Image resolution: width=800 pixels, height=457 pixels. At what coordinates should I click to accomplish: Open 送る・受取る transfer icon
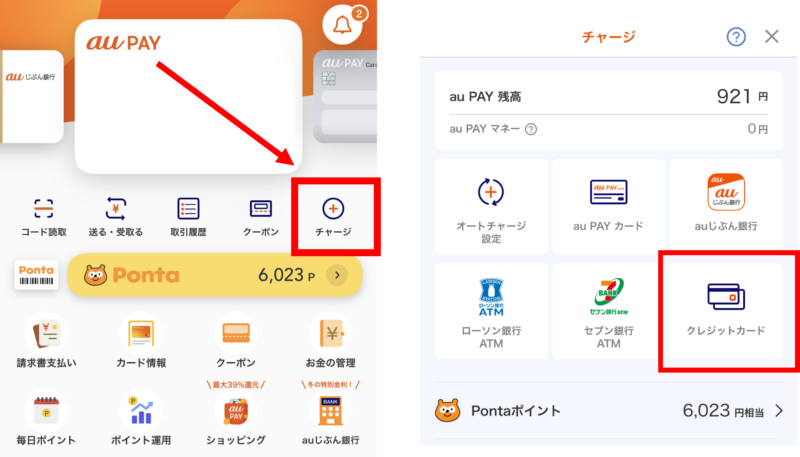pos(116,209)
